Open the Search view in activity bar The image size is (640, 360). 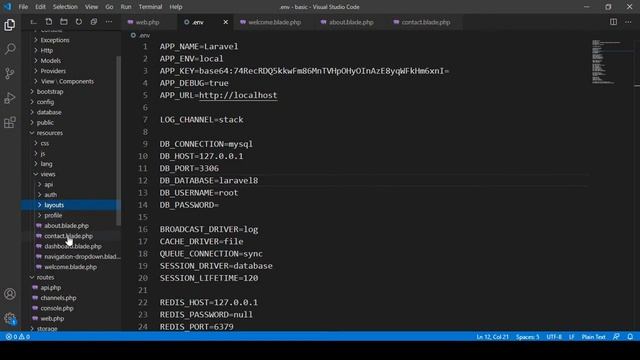pos(10,49)
